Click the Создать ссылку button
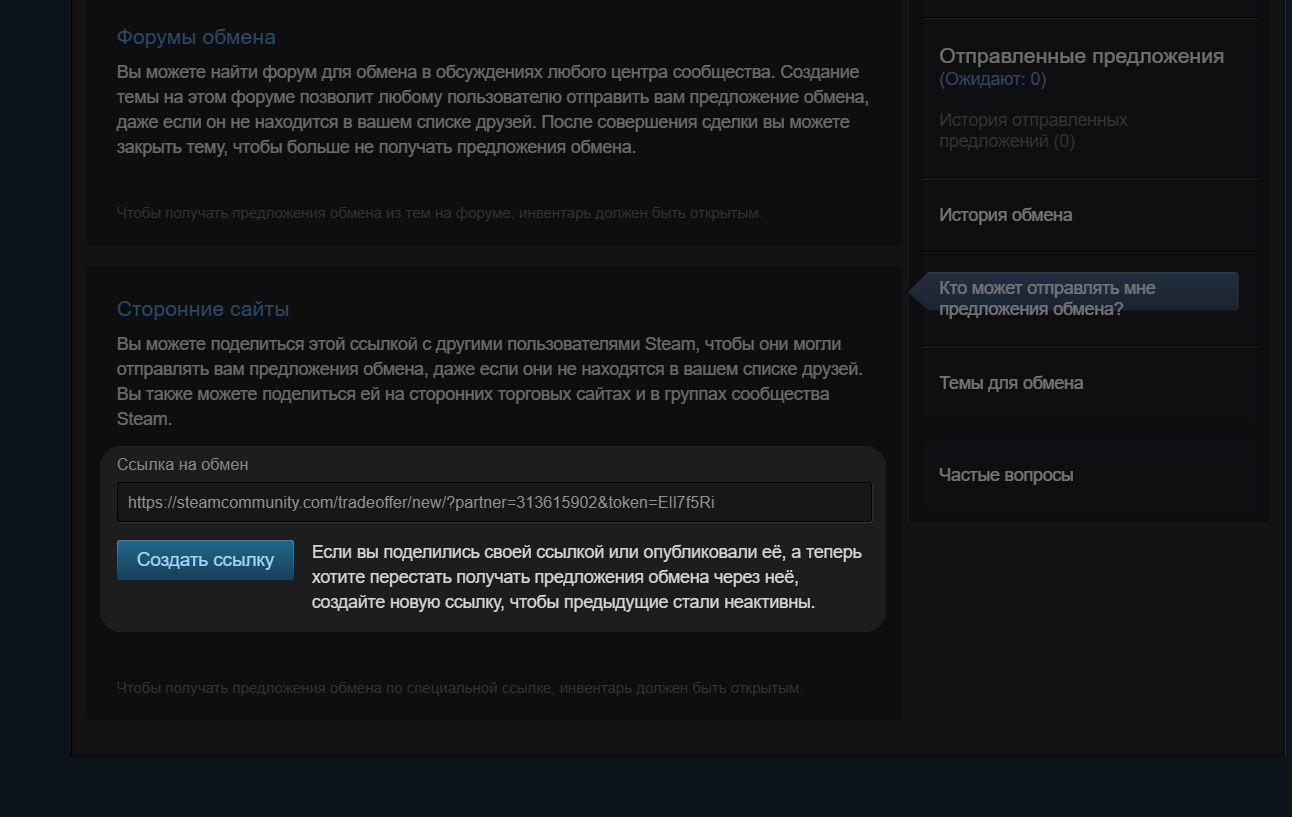Image resolution: width=1292 pixels, height=817 pixels. (x=205, y=560)
